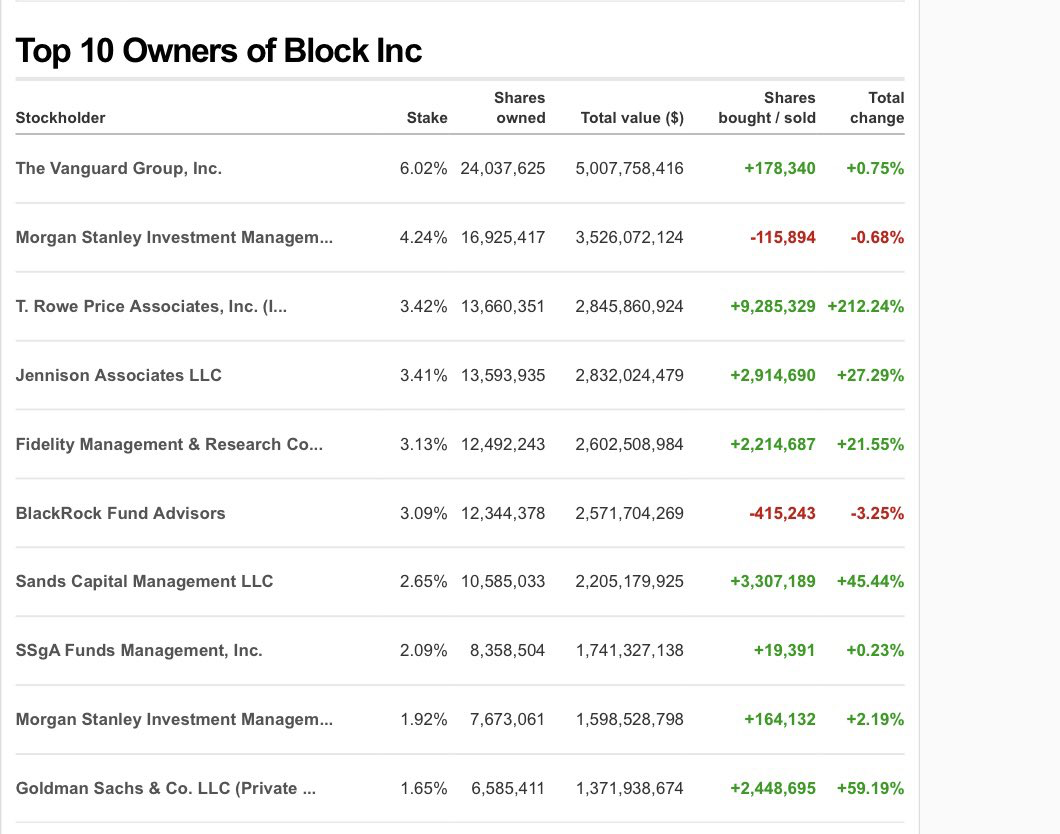Click the 'Top 10 Owners of Block Inc' heading
The width and height of the screenshot is (1060, 834).
click(x=218, y=51)
